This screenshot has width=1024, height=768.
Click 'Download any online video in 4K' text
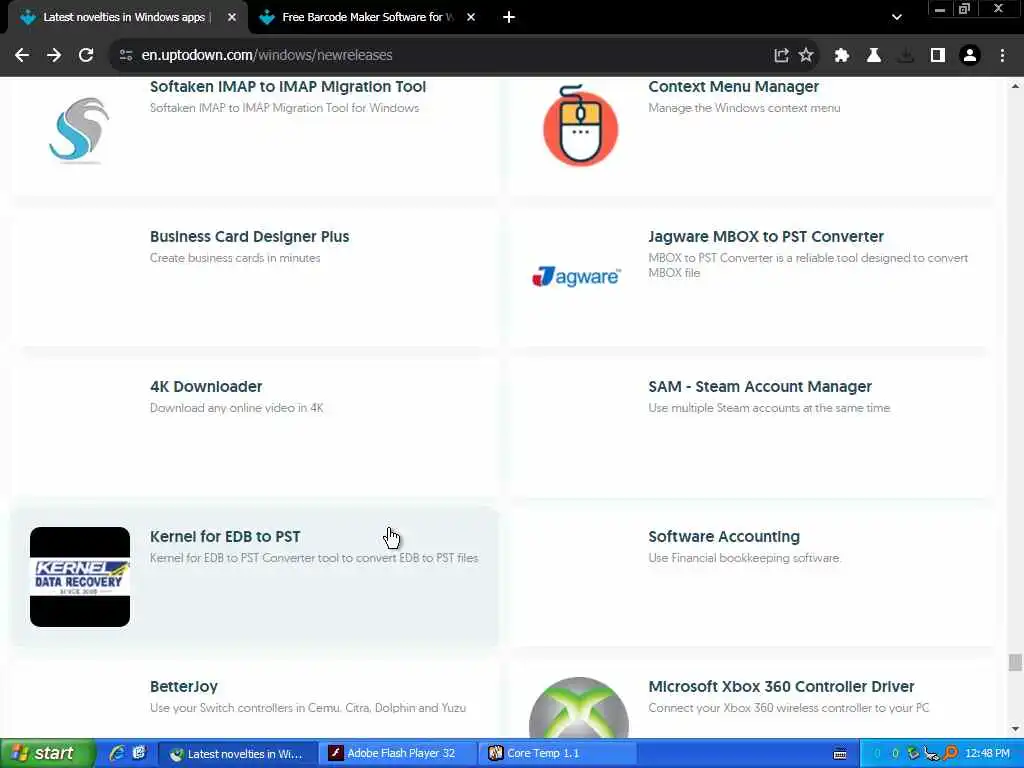pyautogui.click(x=236, y=408)
